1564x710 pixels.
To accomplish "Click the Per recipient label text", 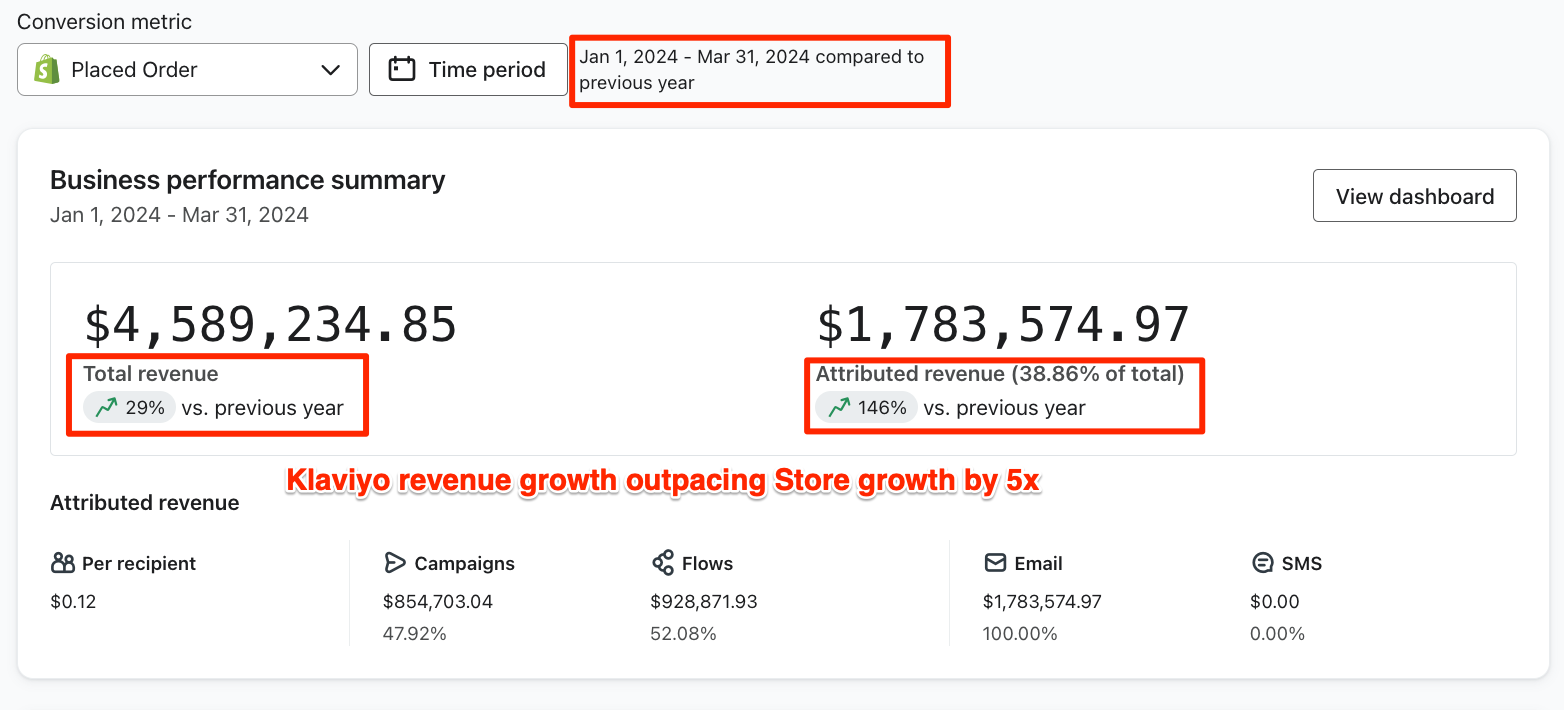I will pos(139,563).
